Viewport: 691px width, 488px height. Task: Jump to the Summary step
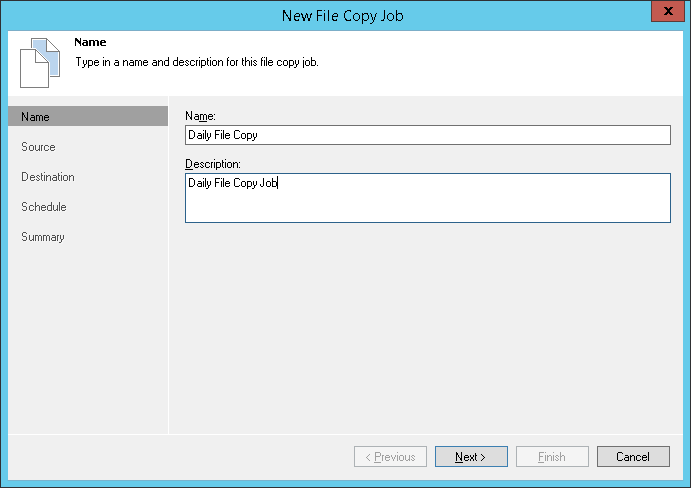(x=43, y=237)
